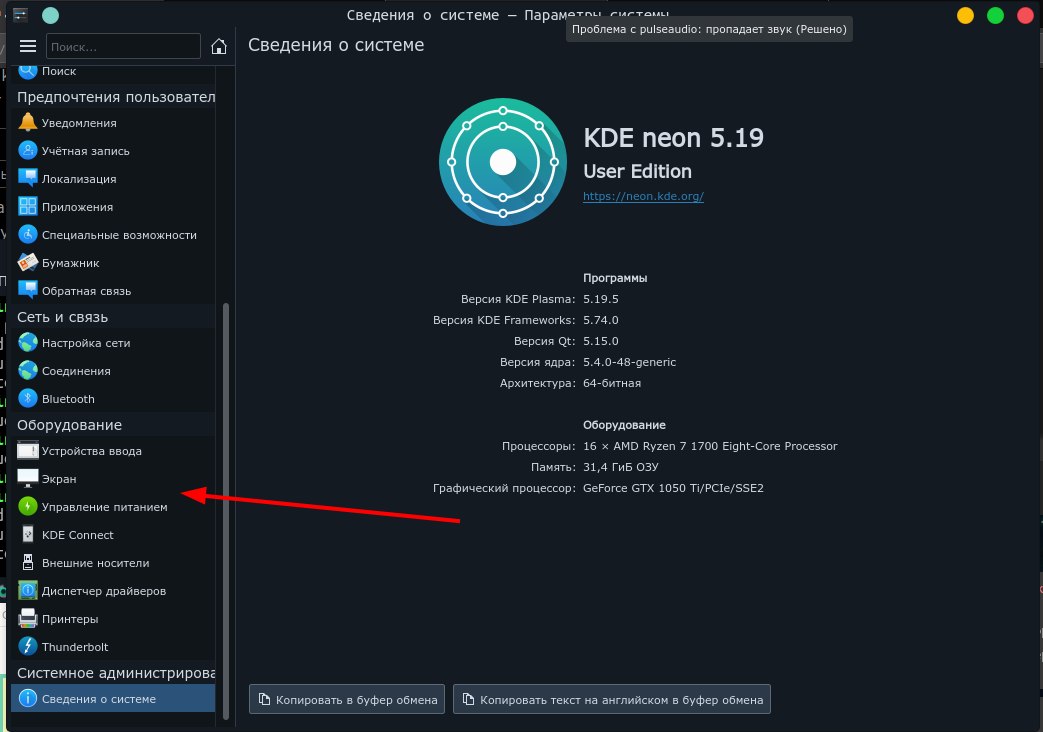Go to Приложения settings
This screenshot has width=1043, height=732.
[x=113, y=206]
